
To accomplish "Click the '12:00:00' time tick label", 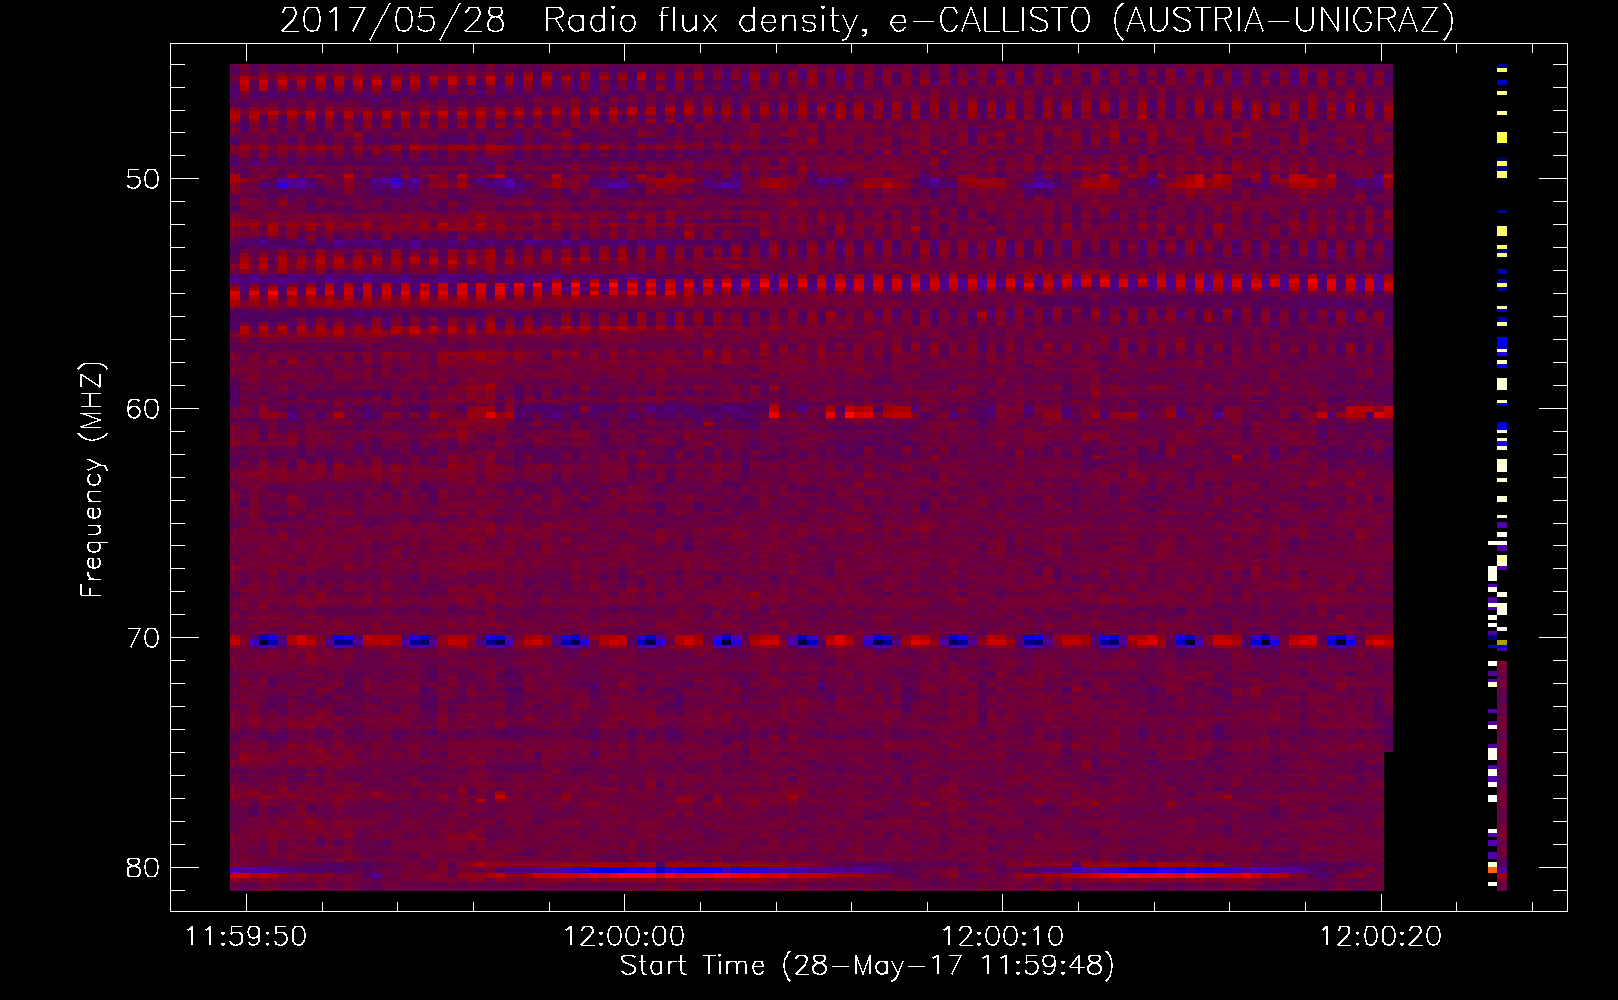I will coord(624,937).
